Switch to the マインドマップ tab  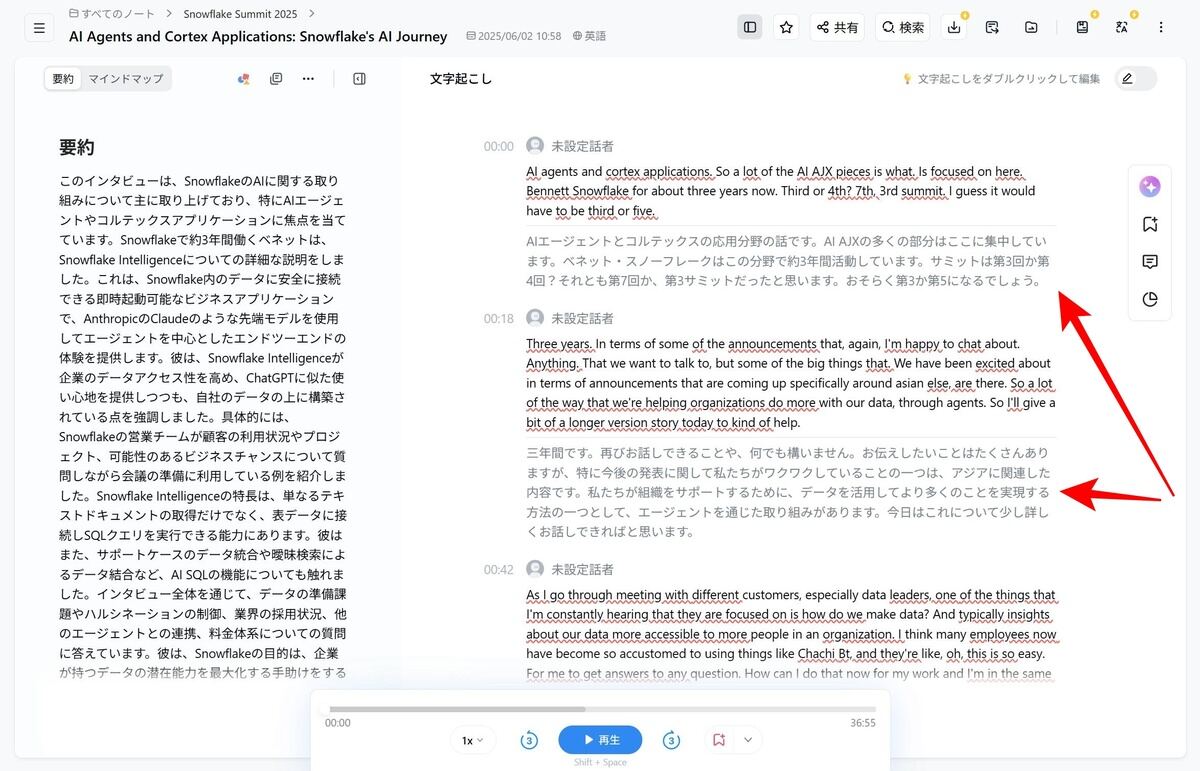coord(126,78)
